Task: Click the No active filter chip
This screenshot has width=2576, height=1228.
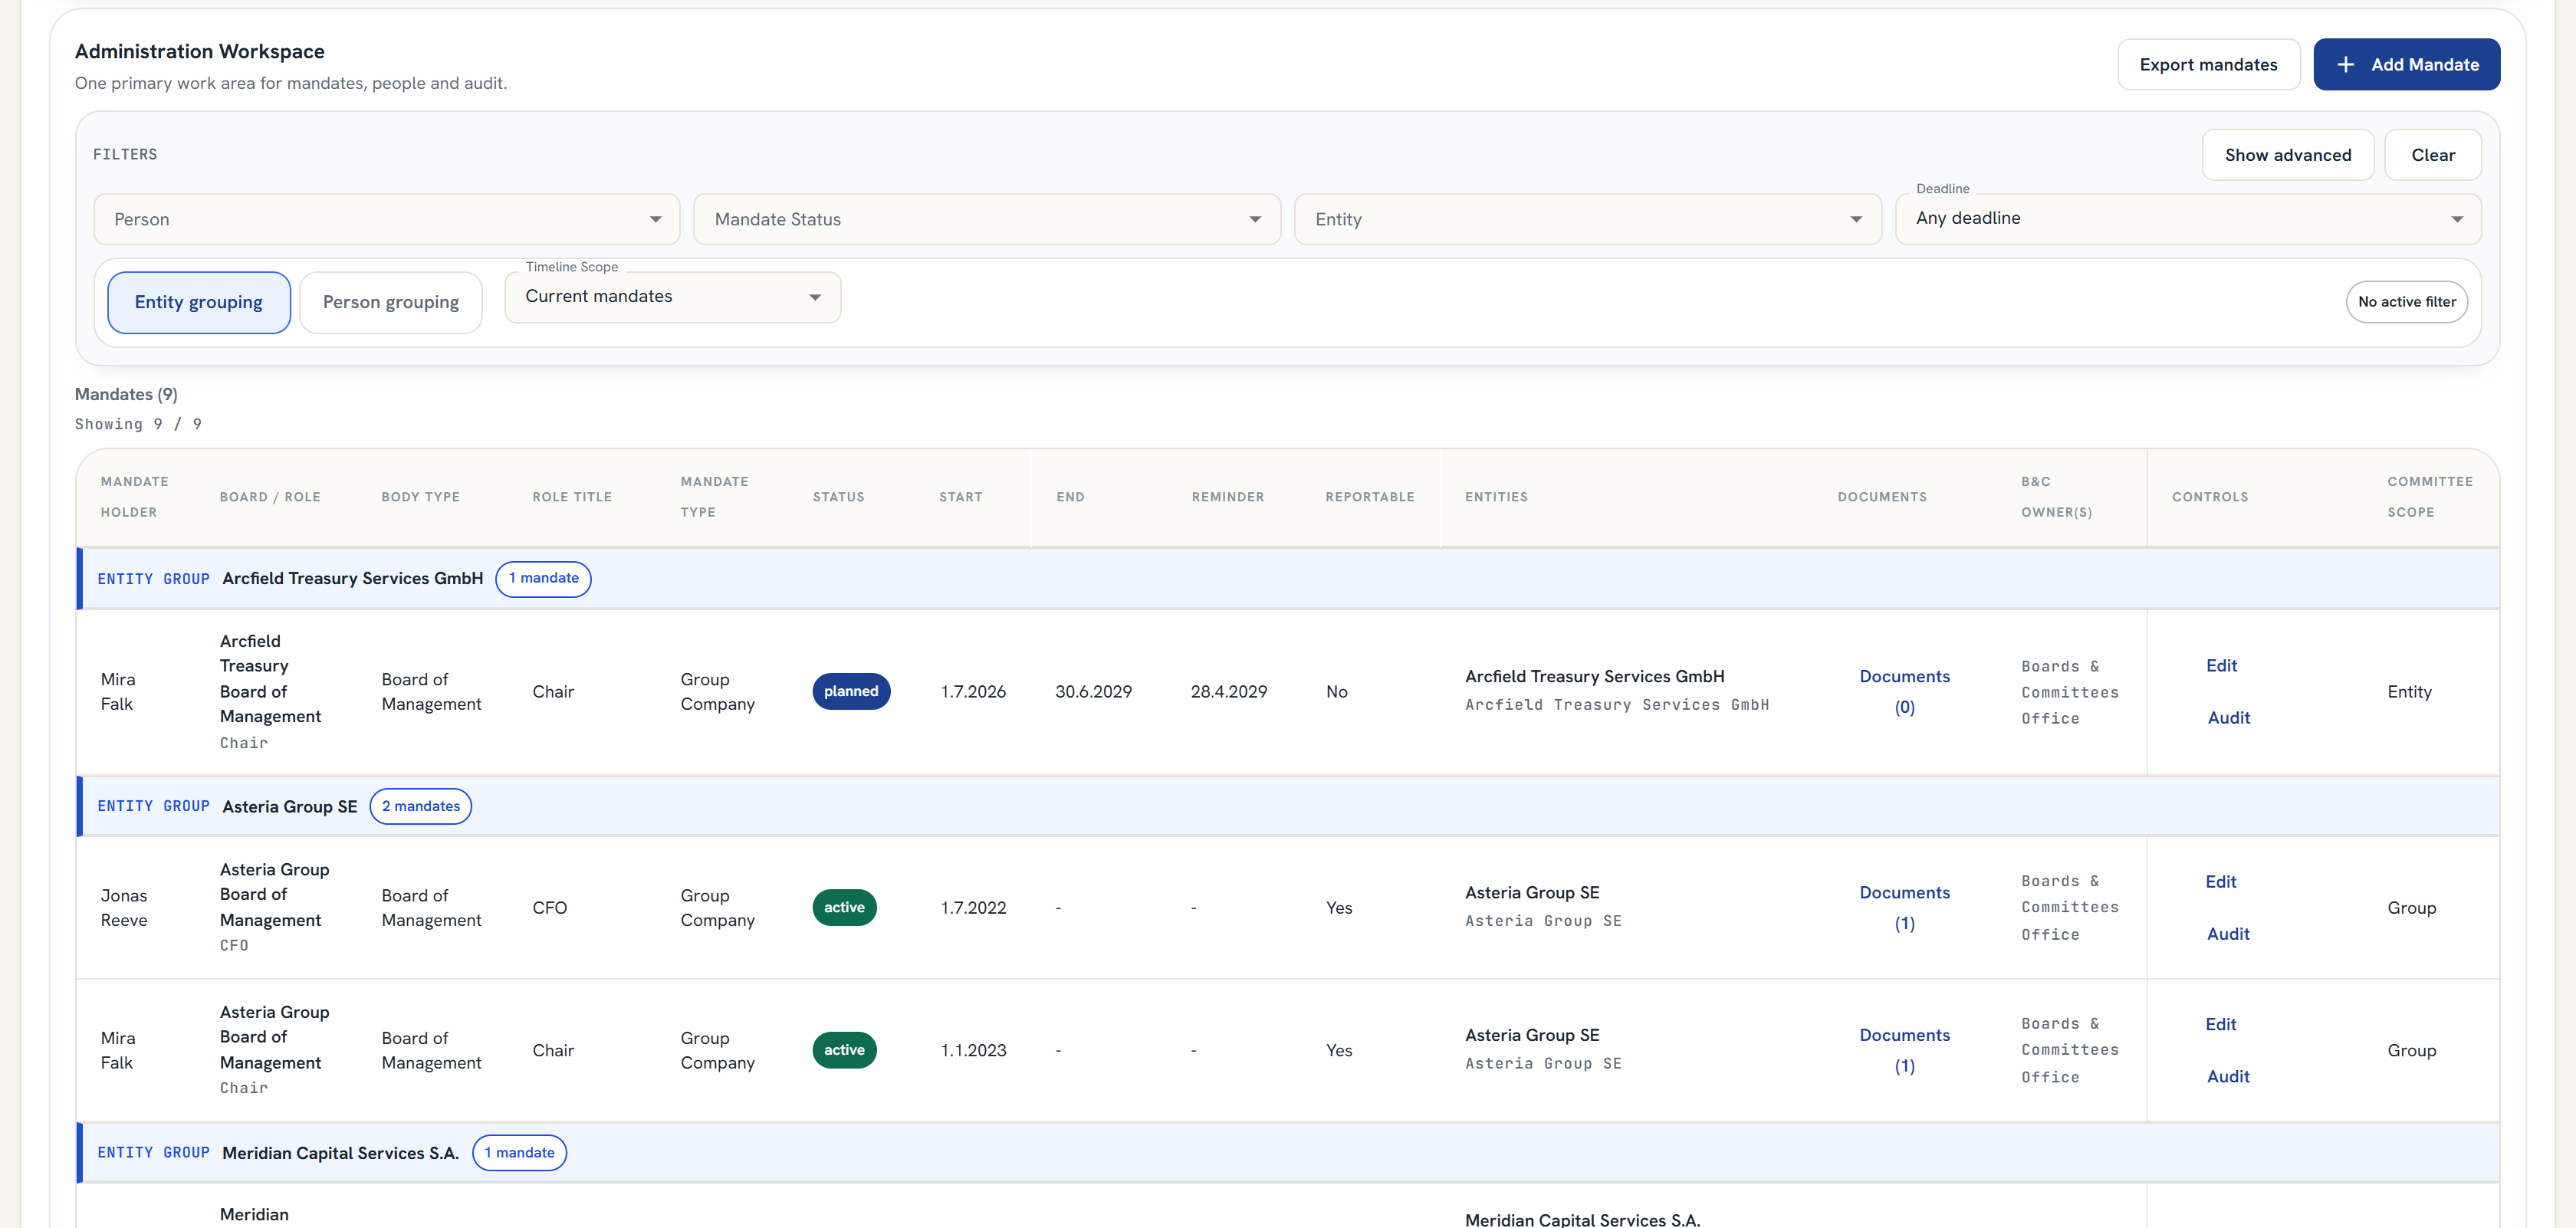Action: [x=2406, y=302]
